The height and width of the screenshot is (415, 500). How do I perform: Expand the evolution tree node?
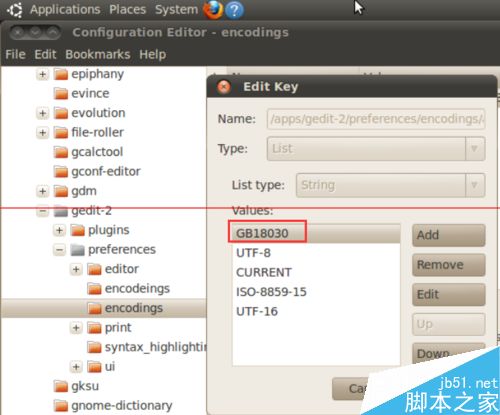click(x=42, y=113)
